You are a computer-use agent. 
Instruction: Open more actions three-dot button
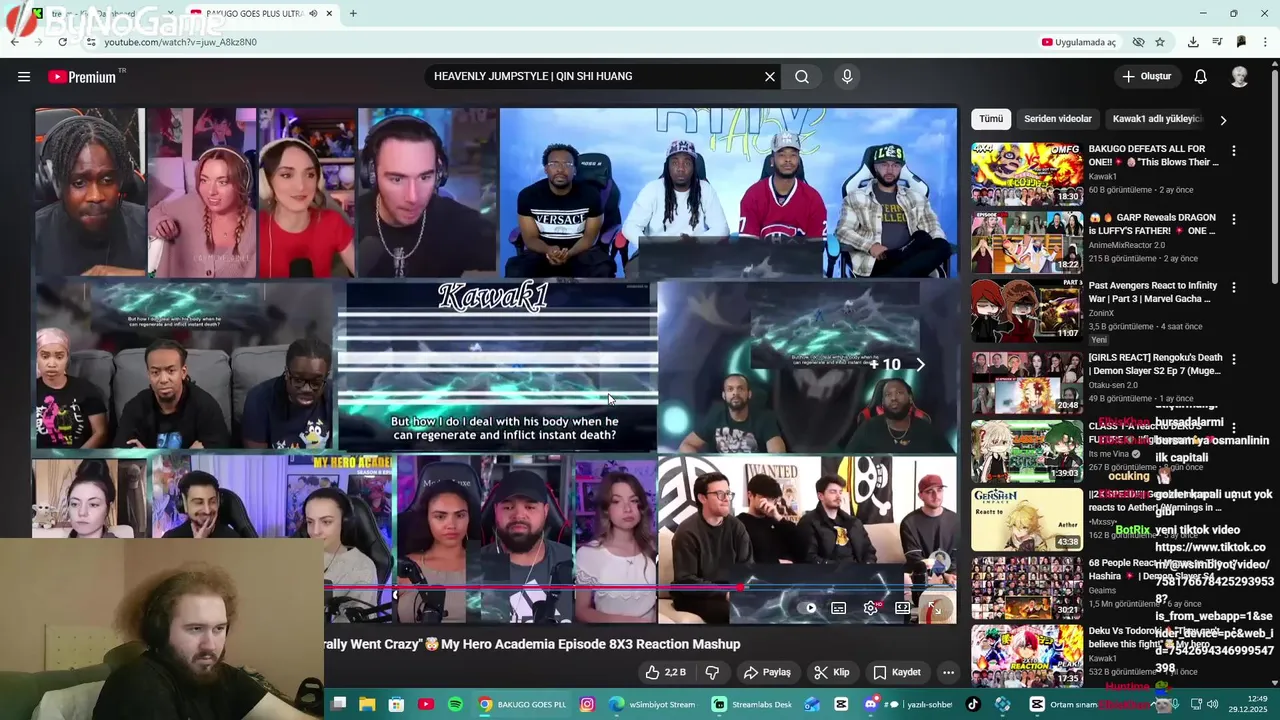click(x=948, y=672)
